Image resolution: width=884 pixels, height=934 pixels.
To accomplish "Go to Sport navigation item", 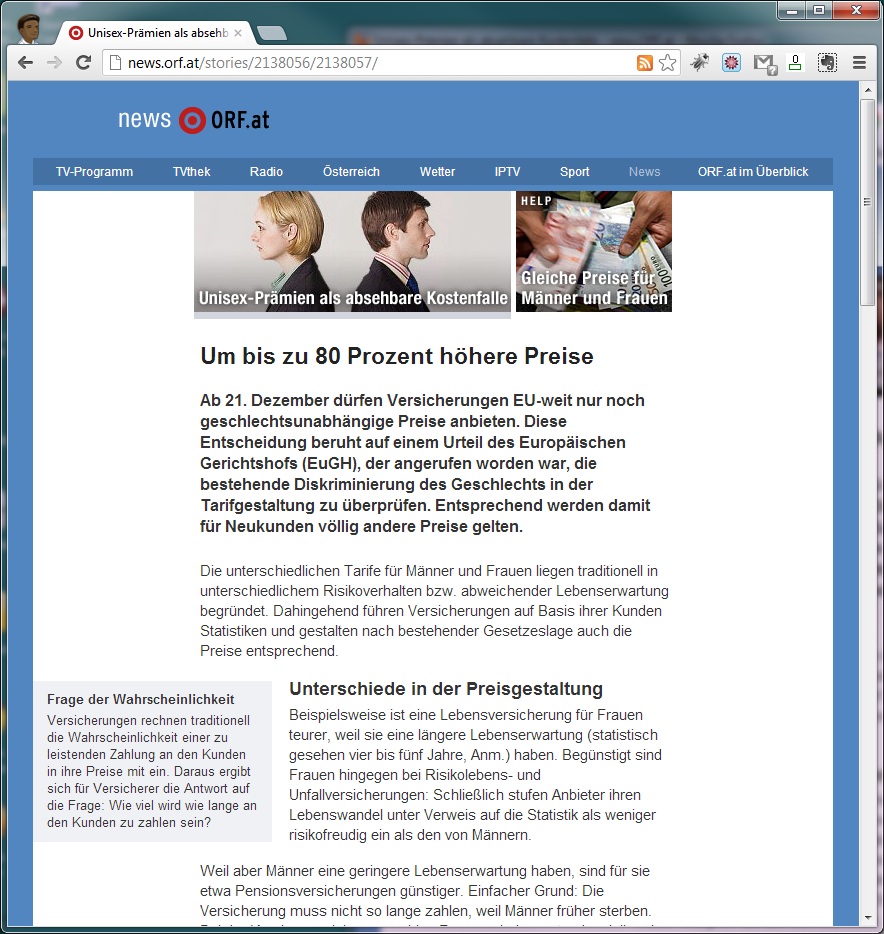I will click(574, 172).
